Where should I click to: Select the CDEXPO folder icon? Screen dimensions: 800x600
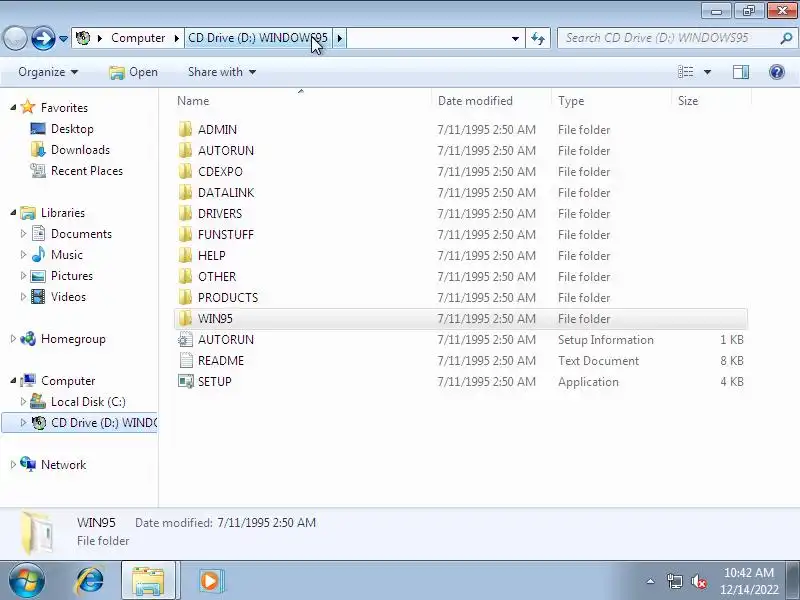(185, 171)
